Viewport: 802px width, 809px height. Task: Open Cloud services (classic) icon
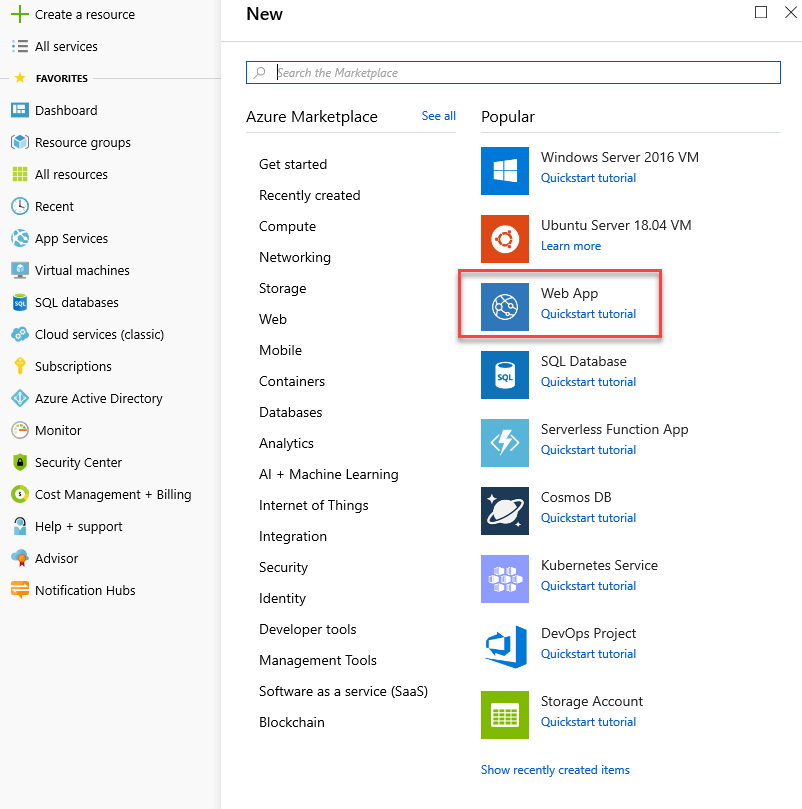[x=20, y=334]
